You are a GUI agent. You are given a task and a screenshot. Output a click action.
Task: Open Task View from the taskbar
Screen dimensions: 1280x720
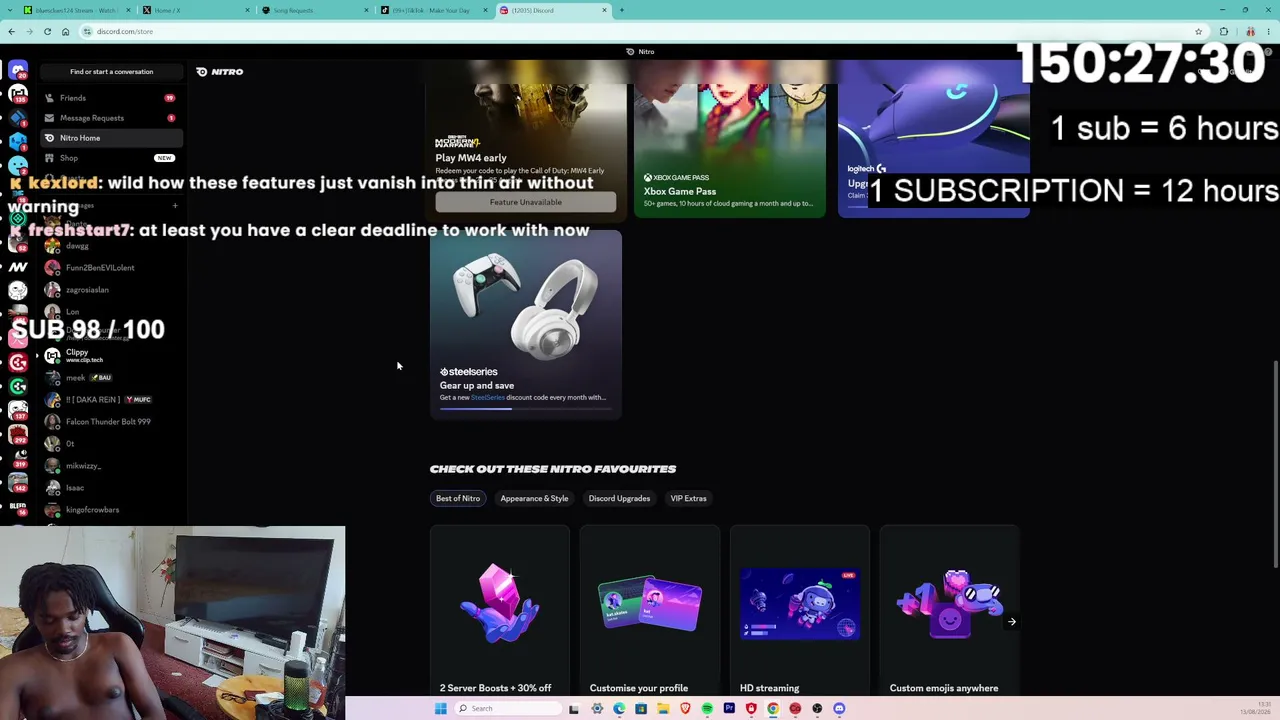(574, 709)
